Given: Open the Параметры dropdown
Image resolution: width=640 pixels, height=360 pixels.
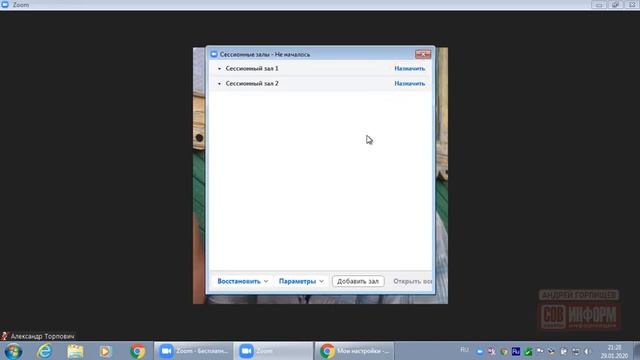Looking at the screenshot, I should 301,281.
